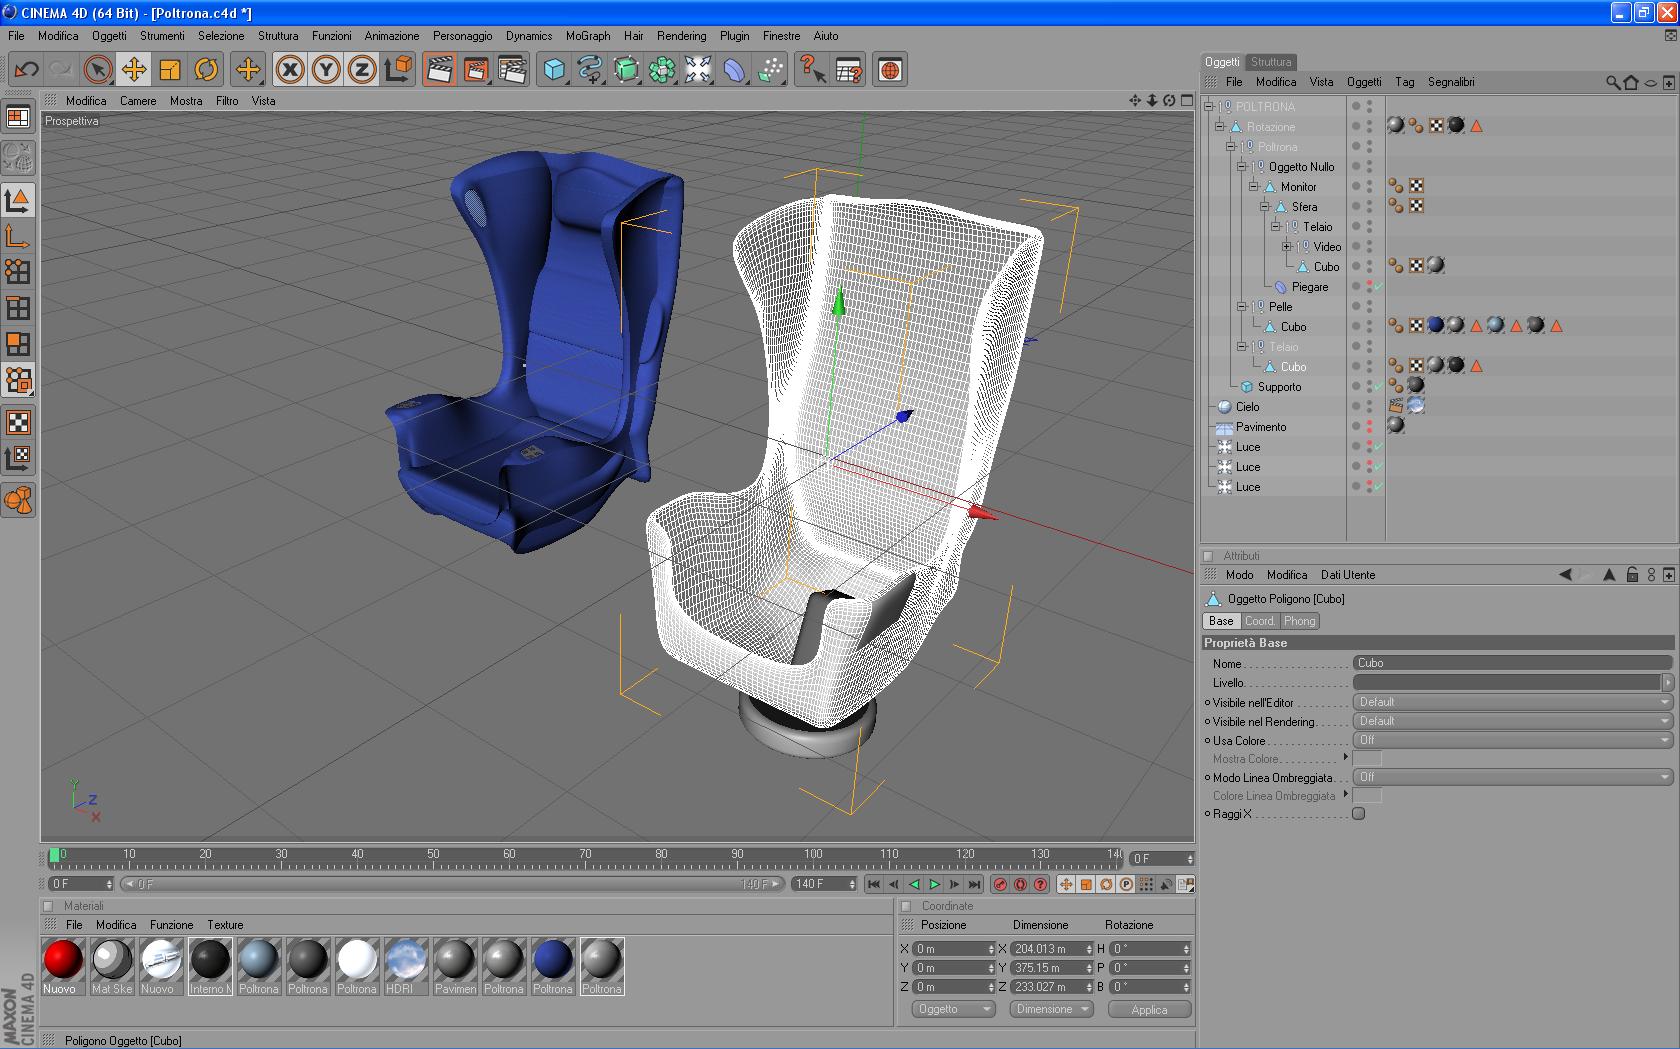
Task: Enable the Raggi X checkbox
Action: coord(1358,814)
